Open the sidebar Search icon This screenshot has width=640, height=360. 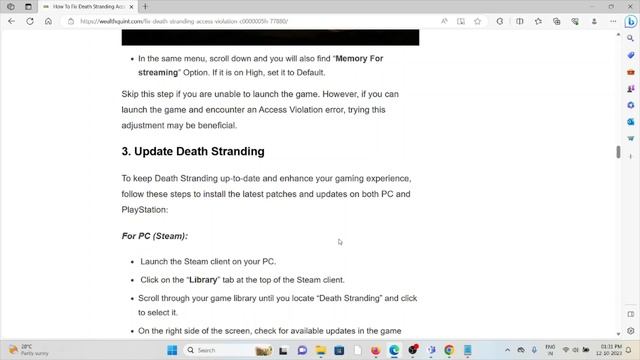pyautogui.click(x=631, y=38)
